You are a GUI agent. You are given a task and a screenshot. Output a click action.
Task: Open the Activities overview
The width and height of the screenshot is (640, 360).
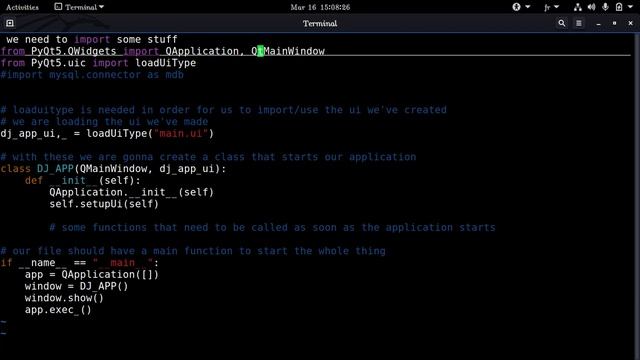[22, 7]
